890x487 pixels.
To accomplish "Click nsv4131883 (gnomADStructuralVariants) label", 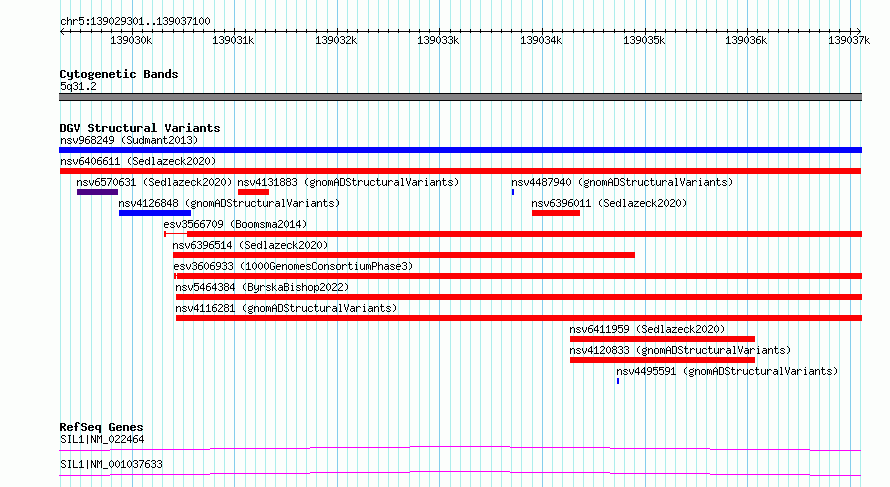I will click(x=348, y=182).
